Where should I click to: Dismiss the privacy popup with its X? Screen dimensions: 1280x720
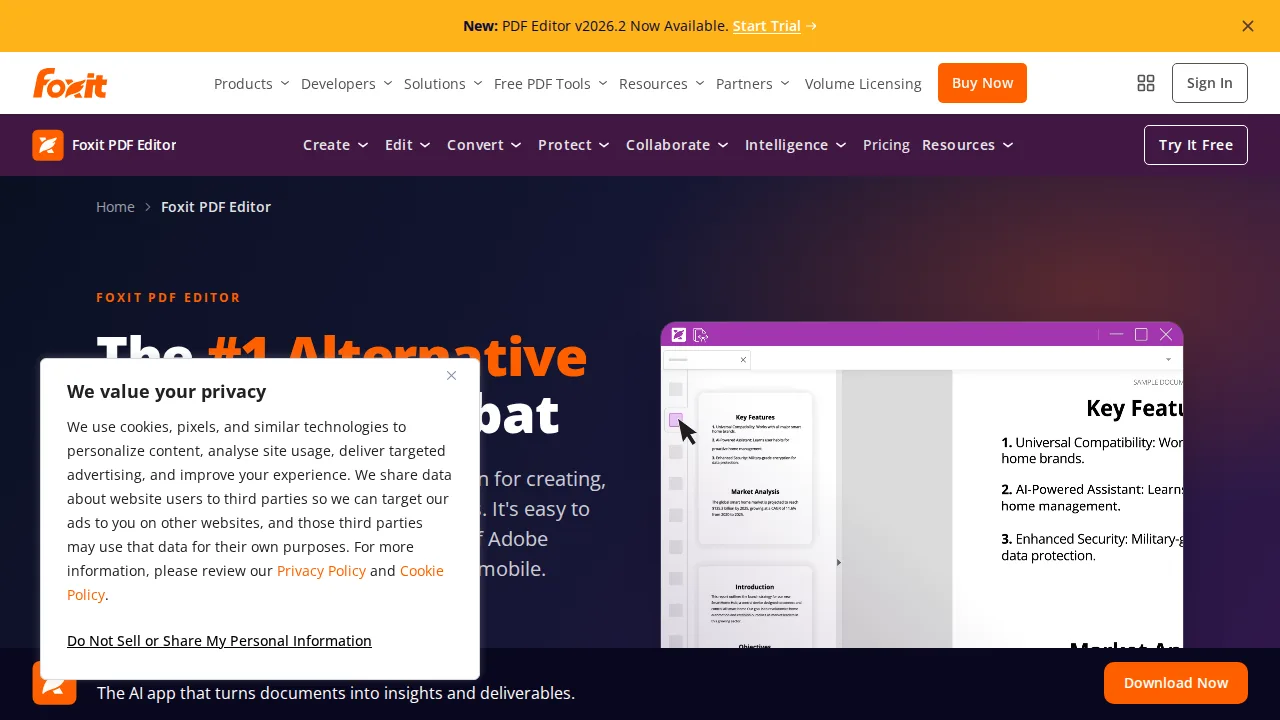451,376
